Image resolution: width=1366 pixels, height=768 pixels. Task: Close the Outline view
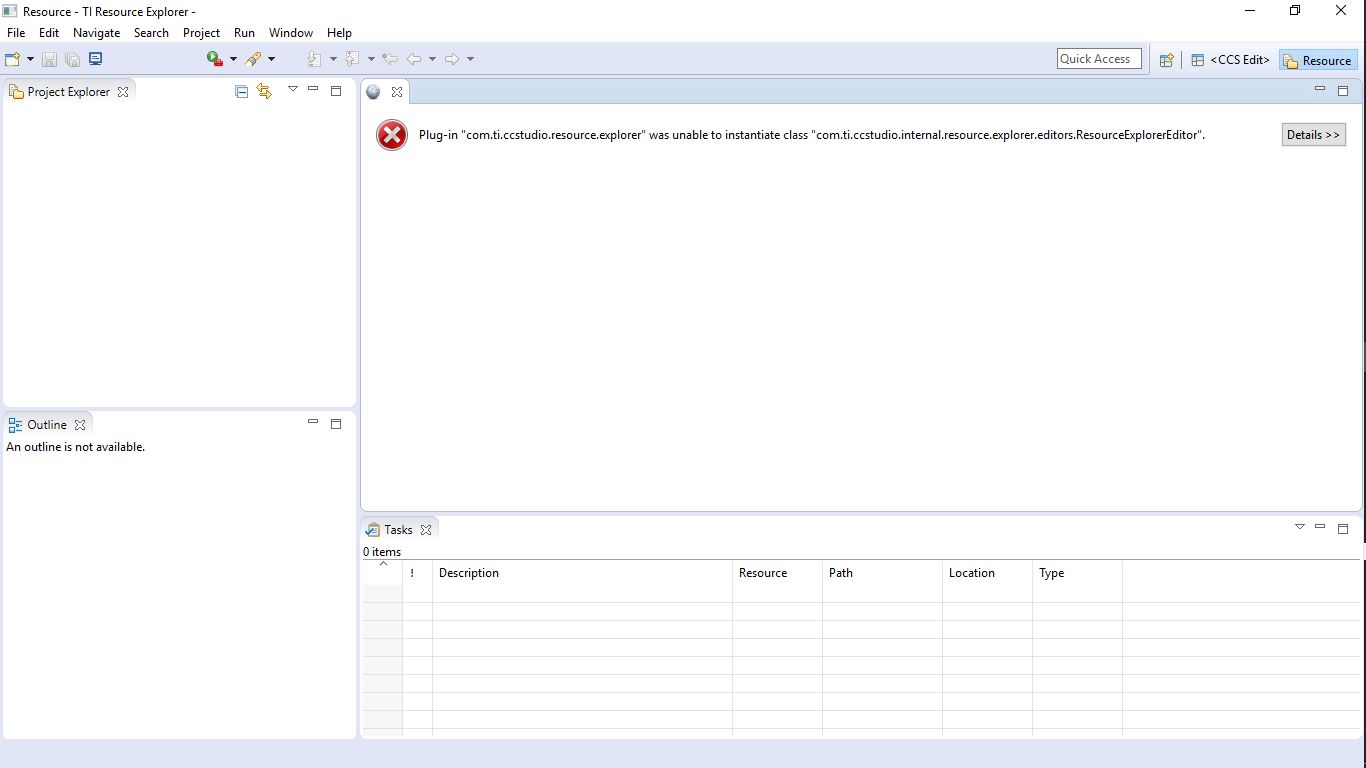[80, 425]
